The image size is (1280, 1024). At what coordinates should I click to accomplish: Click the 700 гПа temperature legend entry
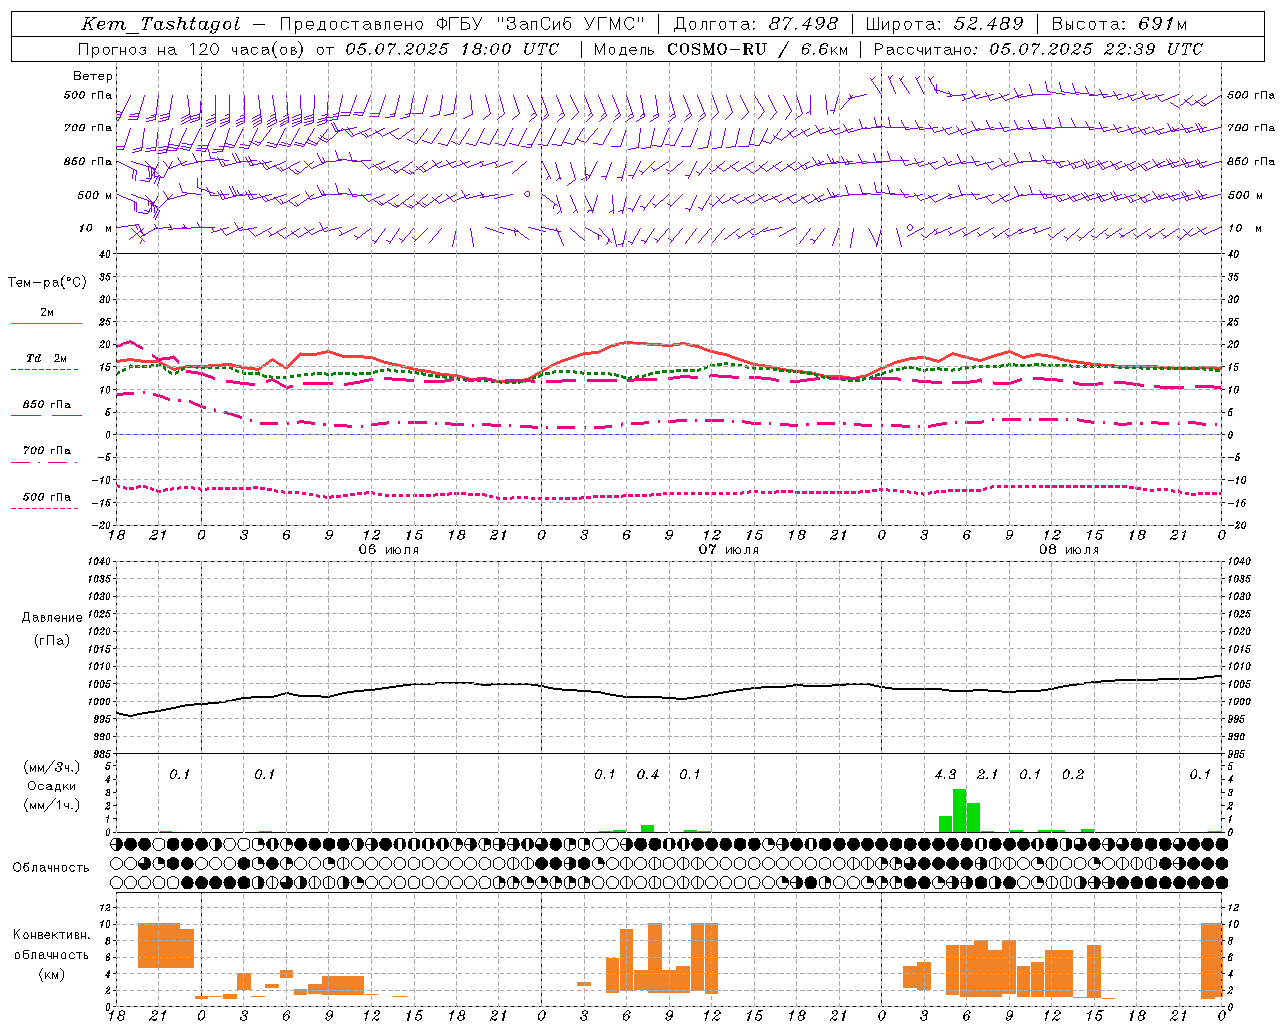pos(47,451)
